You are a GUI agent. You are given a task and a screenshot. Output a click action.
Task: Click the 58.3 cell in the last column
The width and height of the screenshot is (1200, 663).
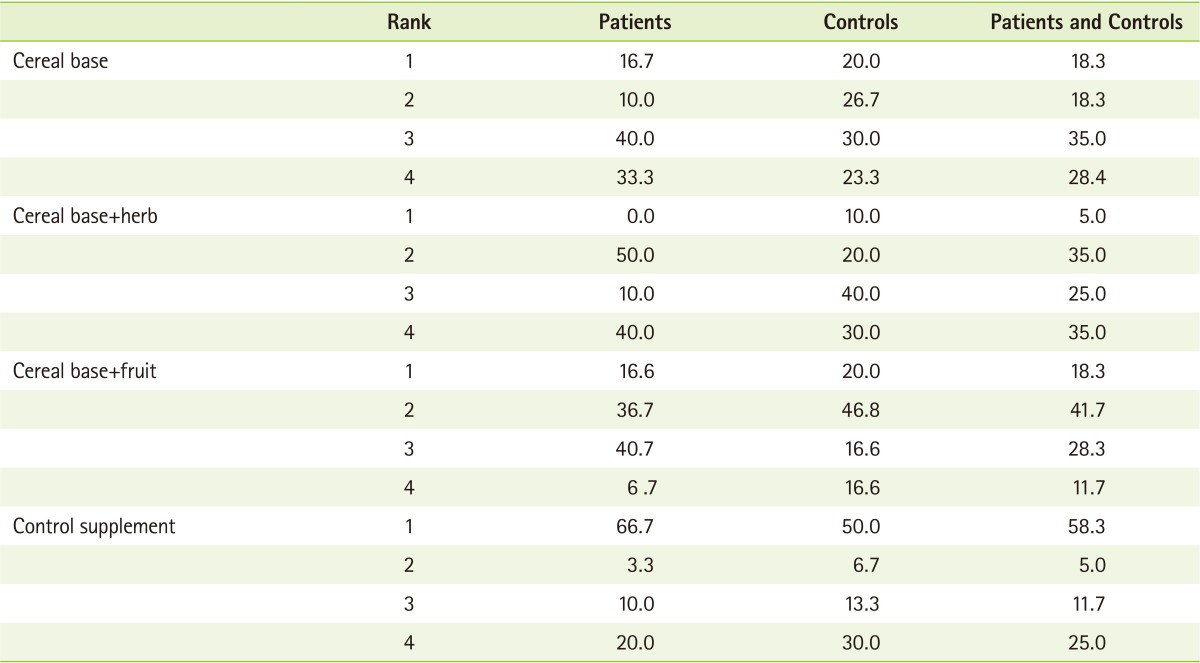click(1087, 526)
